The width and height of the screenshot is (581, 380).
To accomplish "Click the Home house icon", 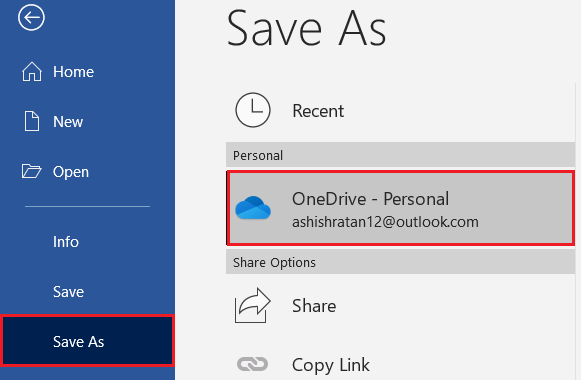I will tap(32, 71).
